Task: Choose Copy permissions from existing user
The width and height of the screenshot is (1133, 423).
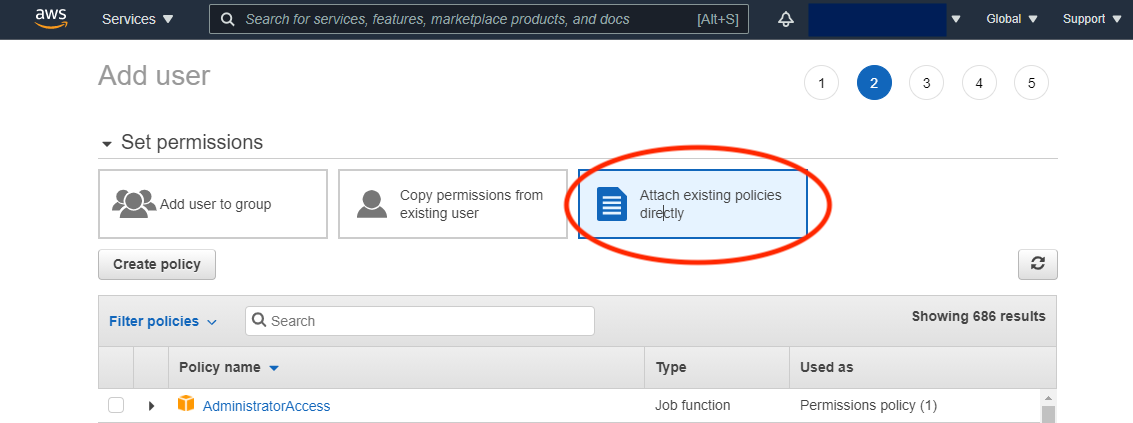Action: [453, 204]
